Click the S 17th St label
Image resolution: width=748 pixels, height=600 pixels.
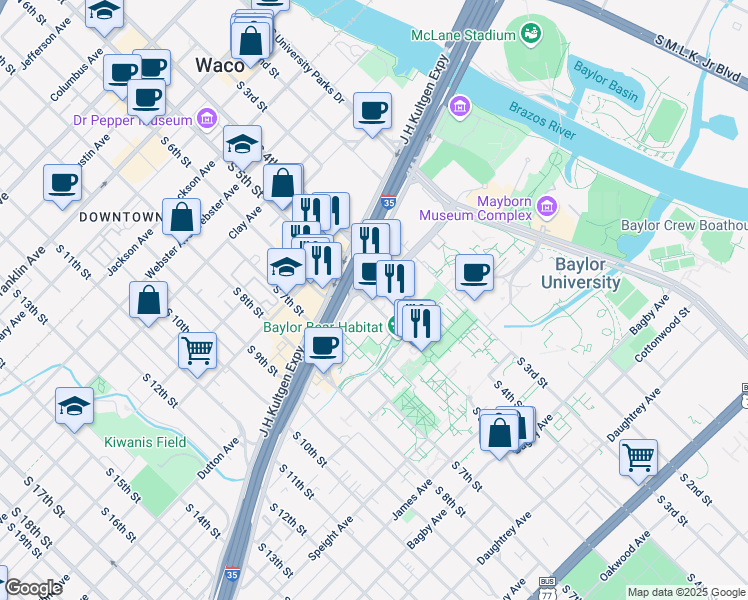click(x=44, y=497)
